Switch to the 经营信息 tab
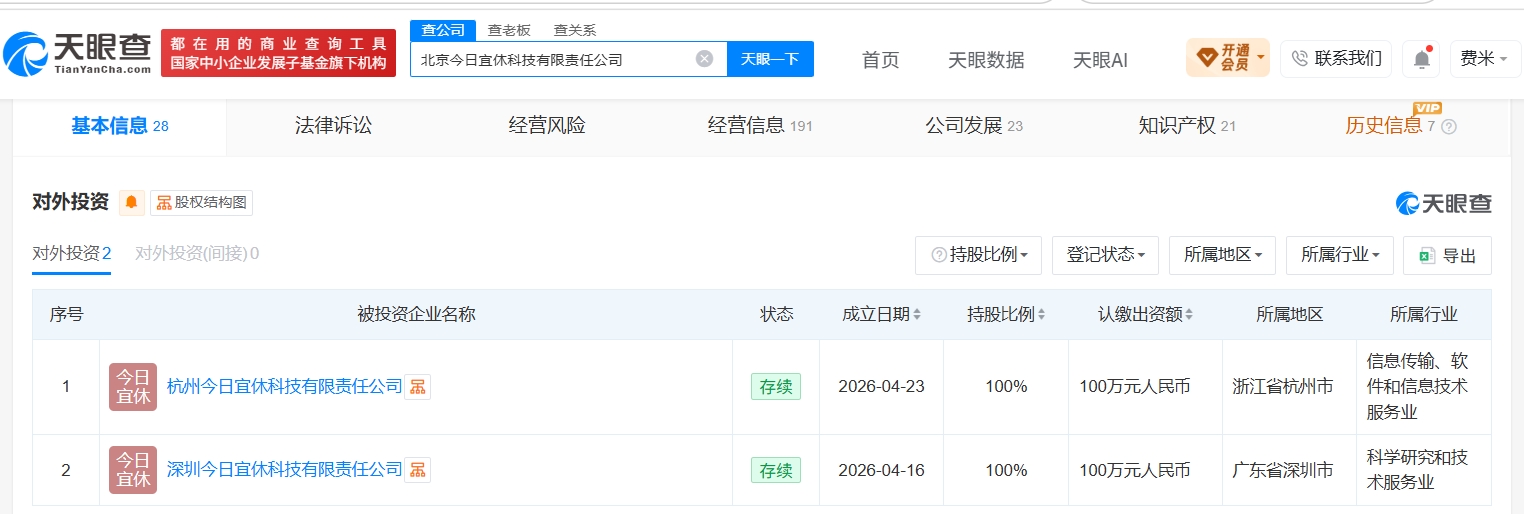 pyautogui.click(x=760, y=126)
